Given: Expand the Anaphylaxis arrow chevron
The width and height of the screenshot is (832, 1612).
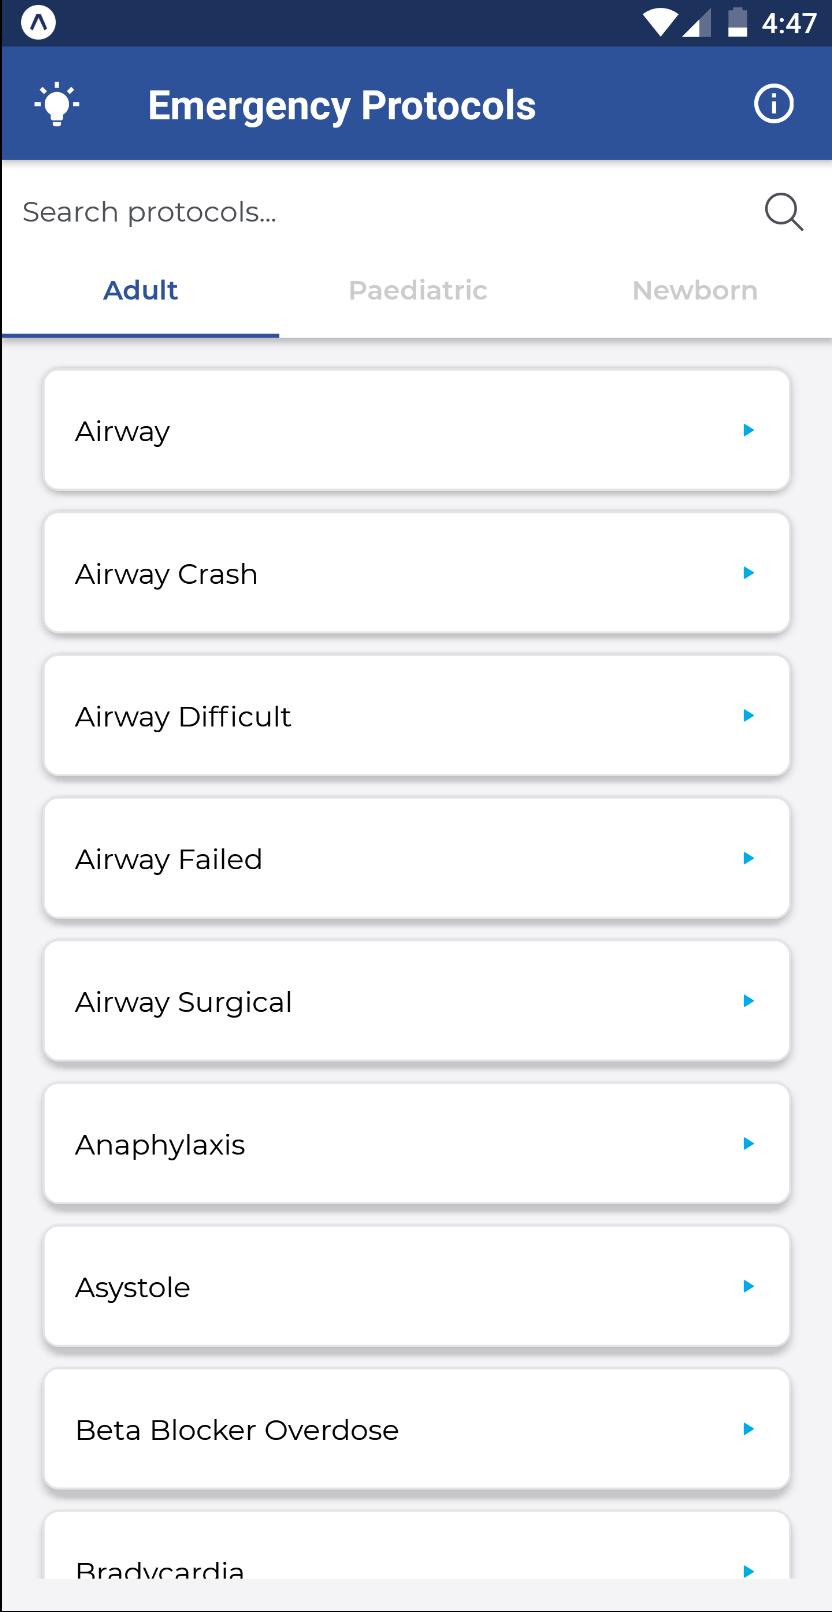Looking at the screenshot, I should click(x=748, y=1143).
